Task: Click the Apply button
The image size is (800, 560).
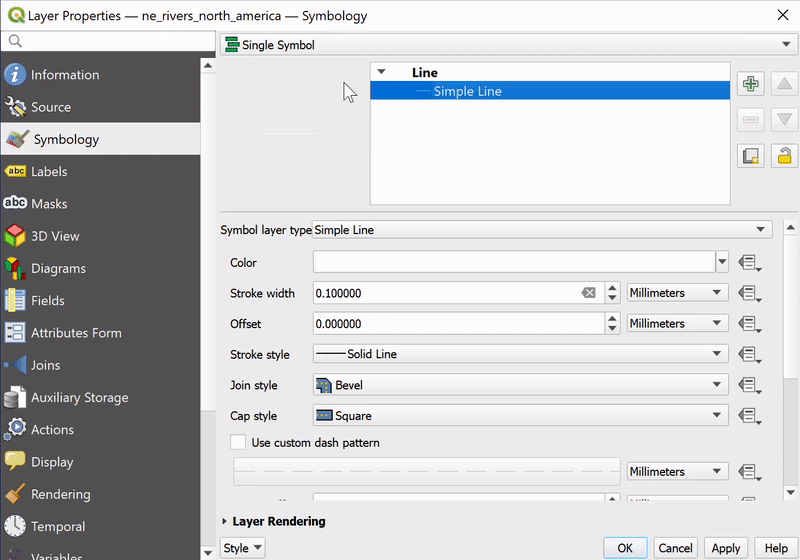Action: (725, 548)
